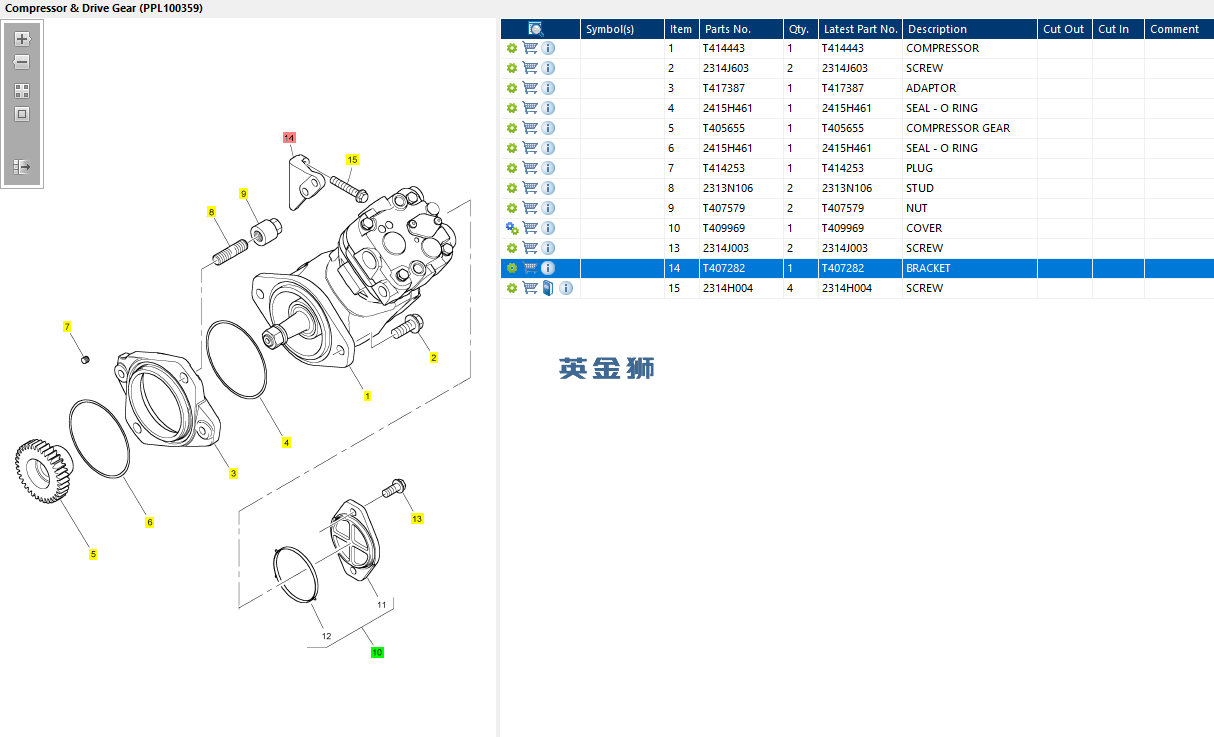Click green callout 10 cover label
1214x737 pixels.
tap(377, 652)
